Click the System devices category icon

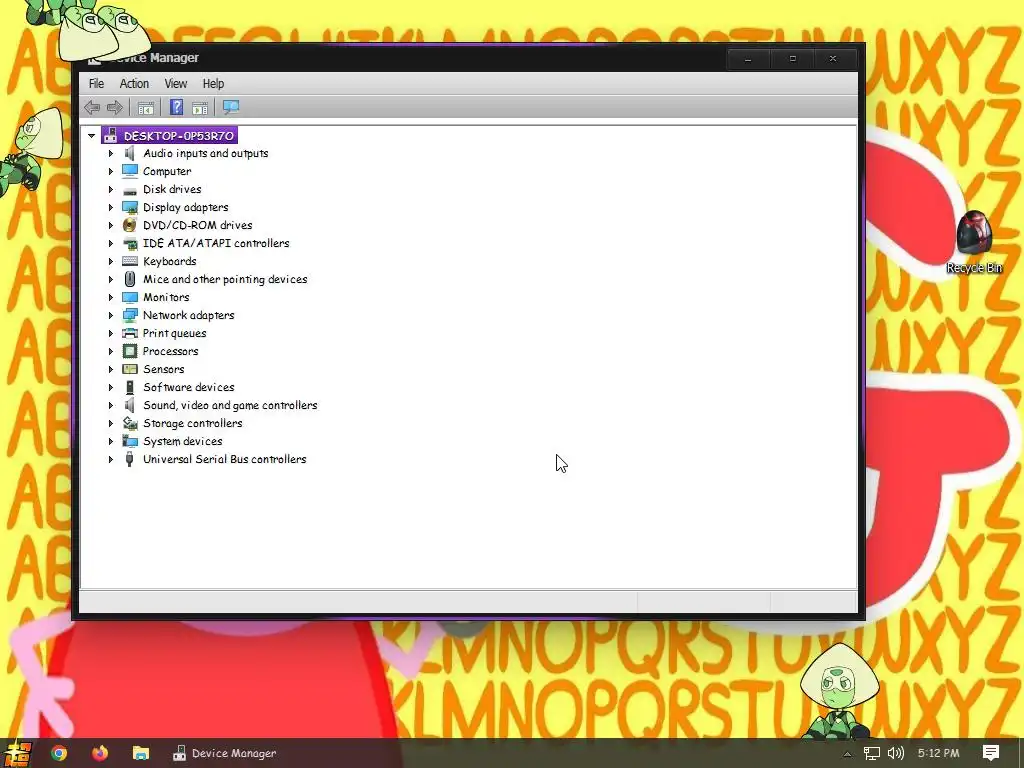tap(130, 441)
